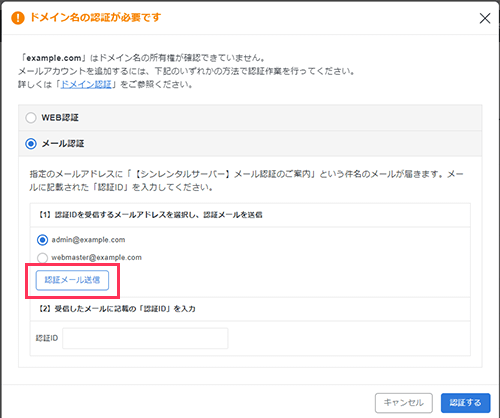
Task: Click the step 【2】 heading text
Action: point(117,309)
